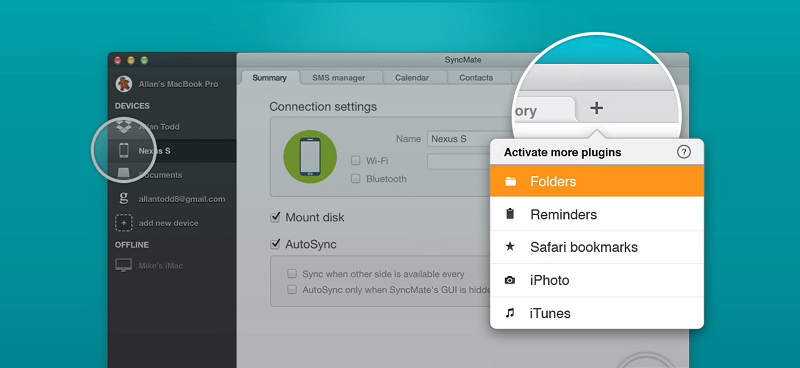Enable the Bluetooth checkbox
800x368 pixels.
pos(356,179)
